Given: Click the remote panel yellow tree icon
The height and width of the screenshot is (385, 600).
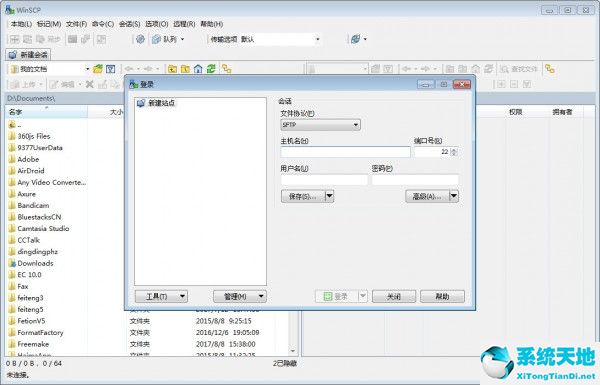Looking at the screenshot, I should (550, 69).
